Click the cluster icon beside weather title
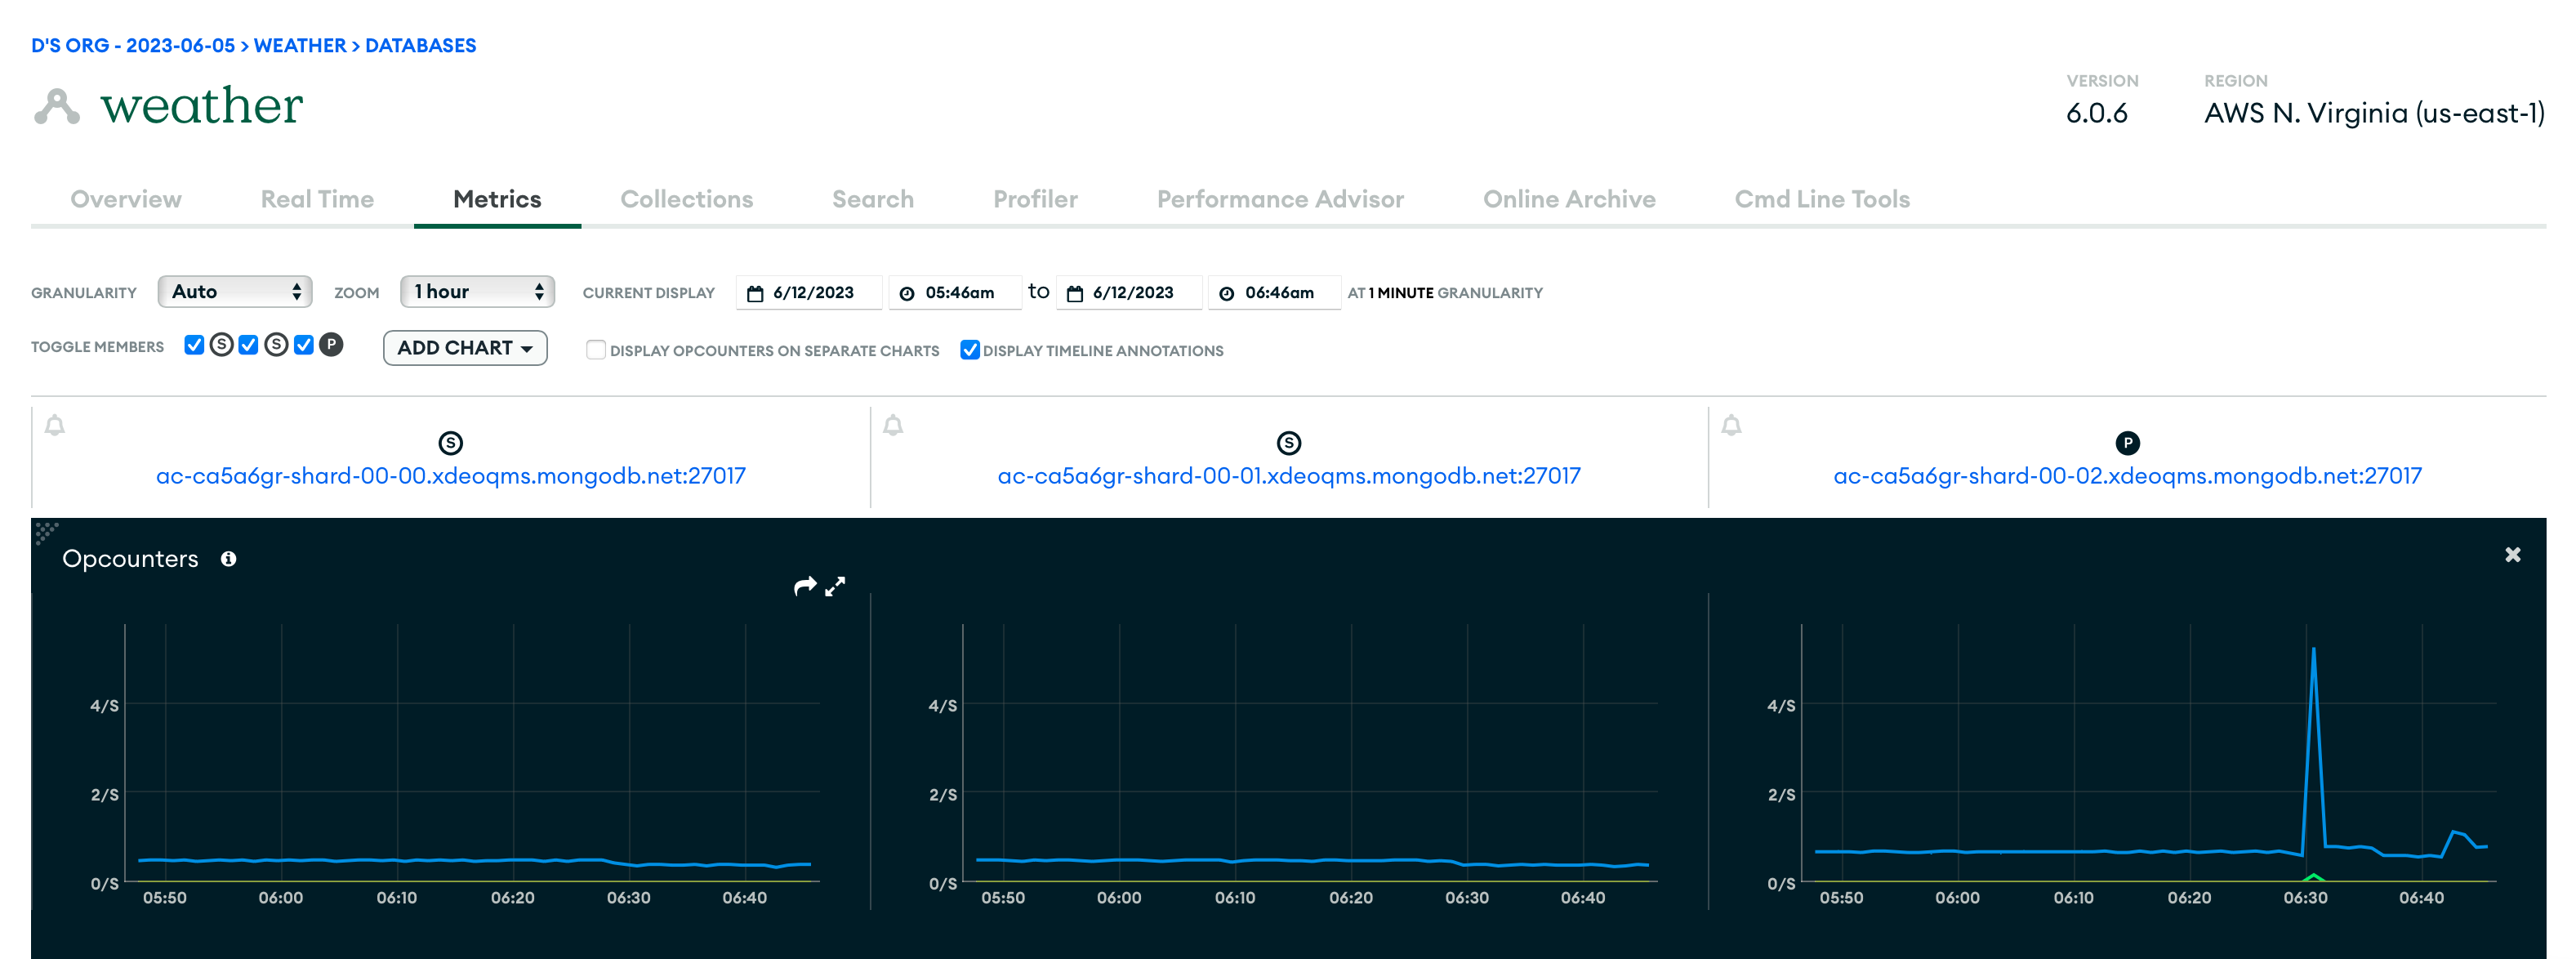The height and width of the screenshot is (959, 2576). (57, 106)
